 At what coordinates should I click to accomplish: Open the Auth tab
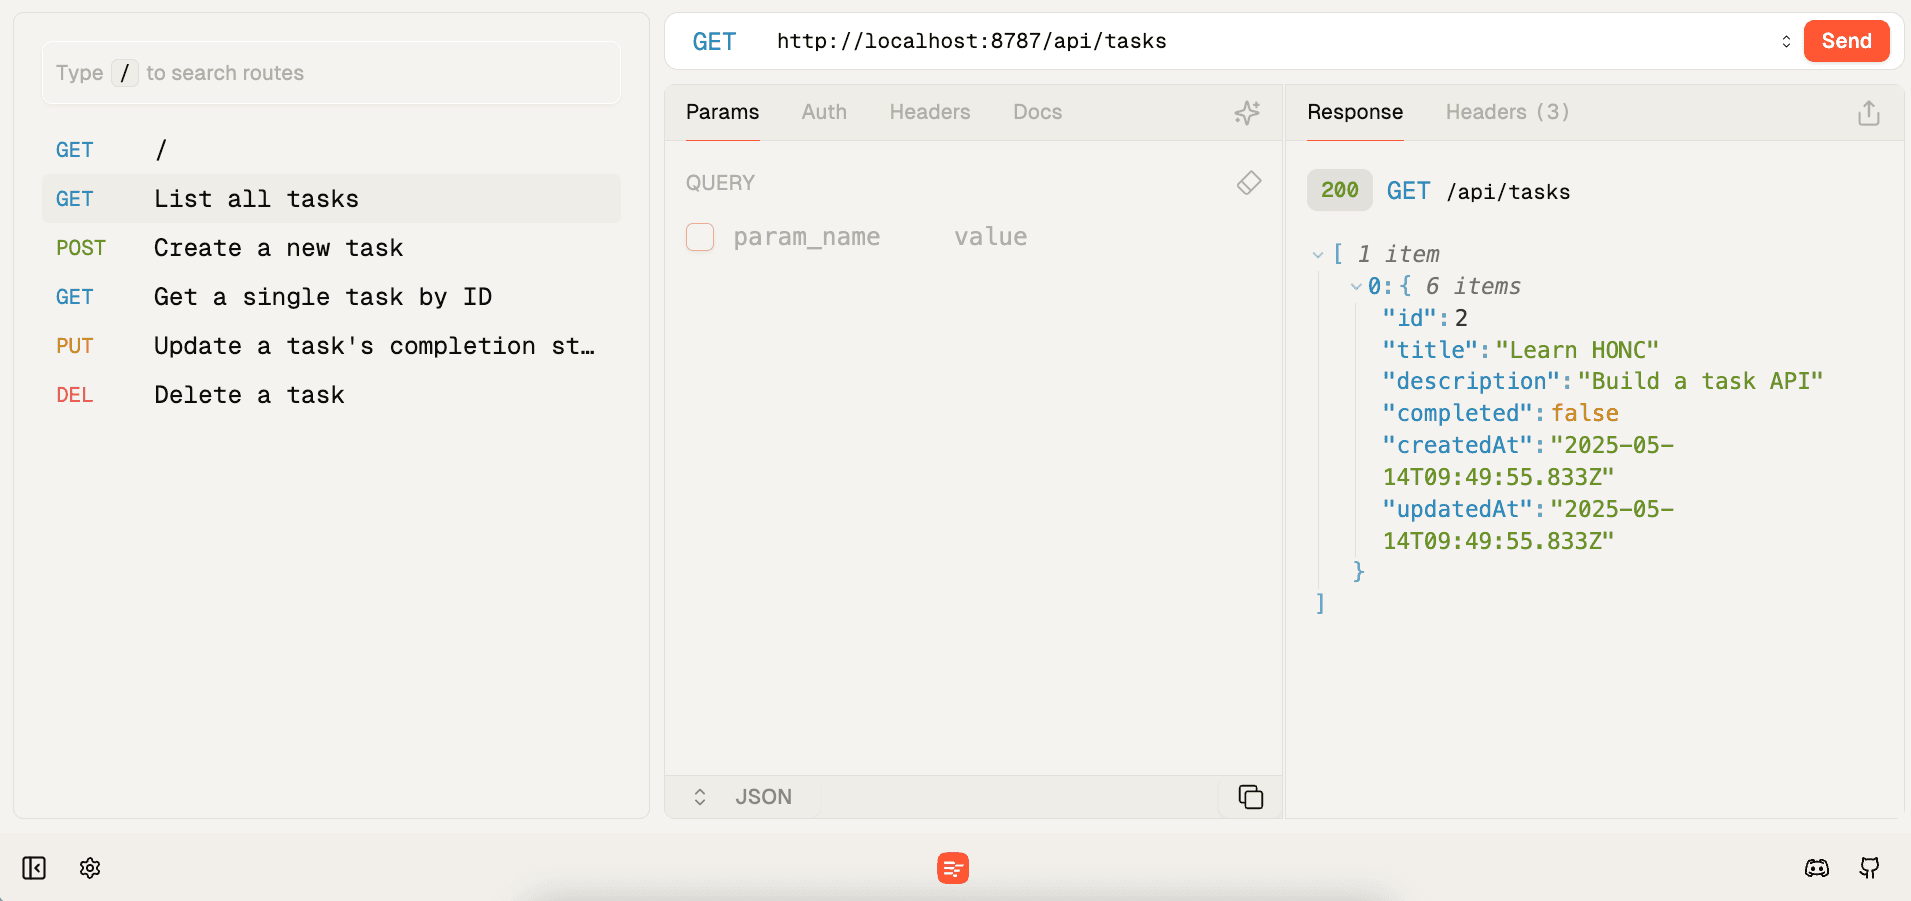(823, 113)
